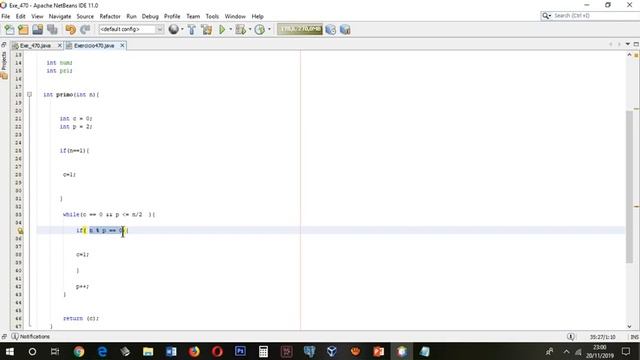Open the Run menu
The image size is (640, 360).
point(131,16)
